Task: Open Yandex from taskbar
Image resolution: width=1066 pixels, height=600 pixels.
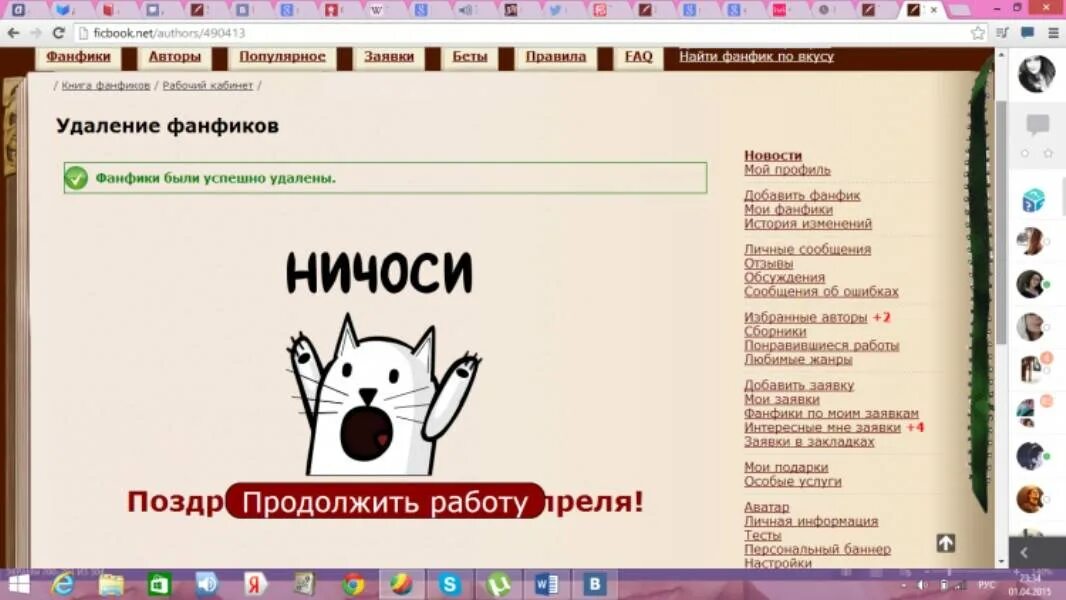Action: [x=255, y=584]
